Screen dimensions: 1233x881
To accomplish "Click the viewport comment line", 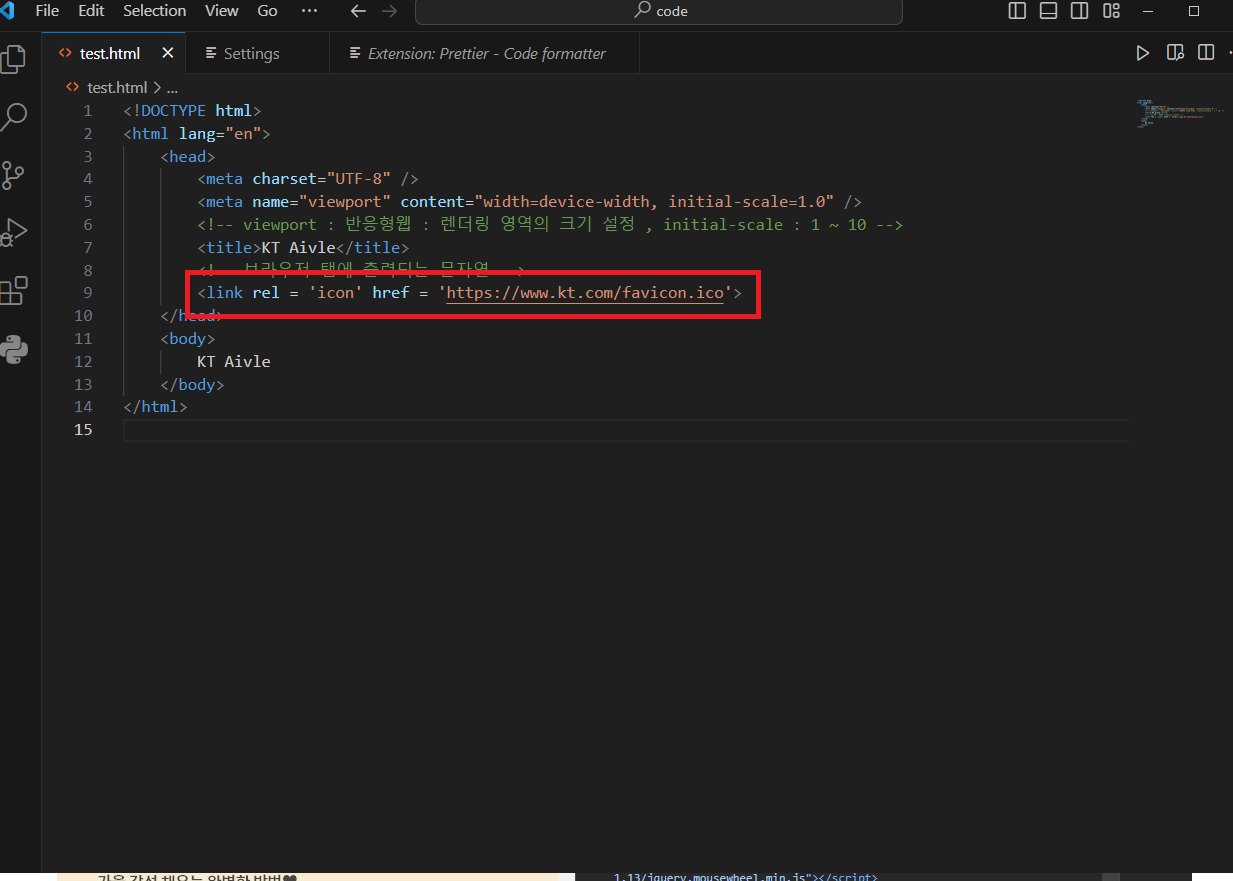I will [550, 225].
